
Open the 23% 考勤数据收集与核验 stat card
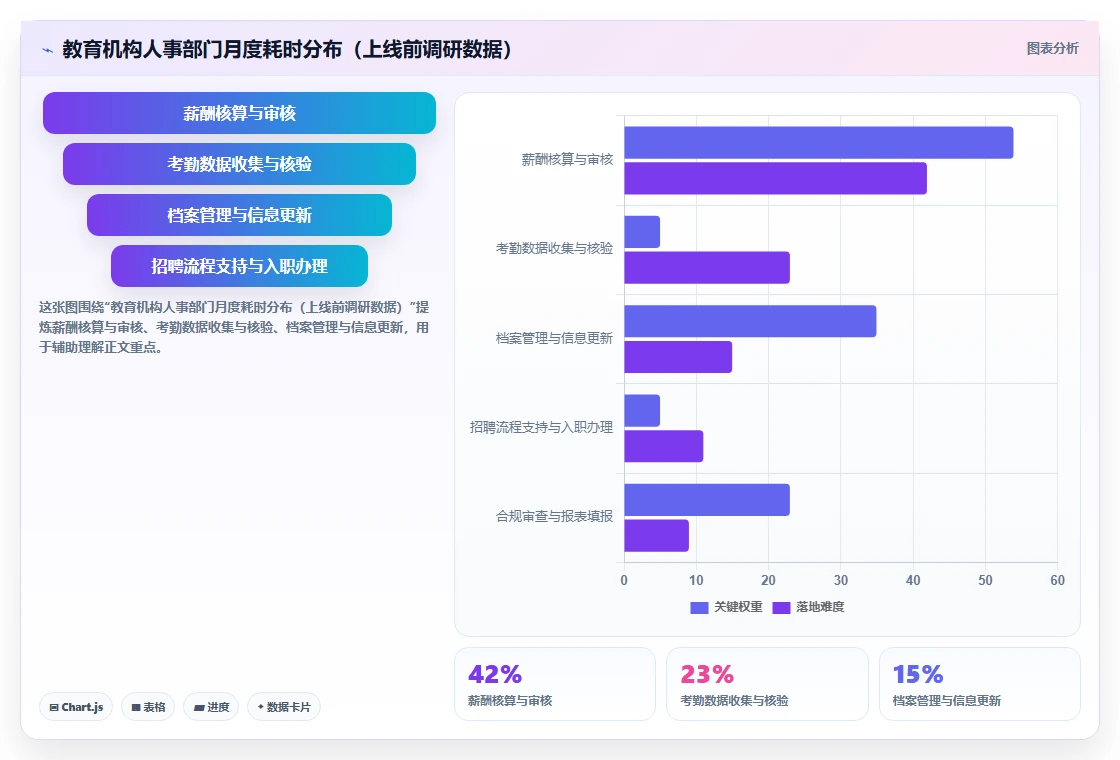click(767, 684)
